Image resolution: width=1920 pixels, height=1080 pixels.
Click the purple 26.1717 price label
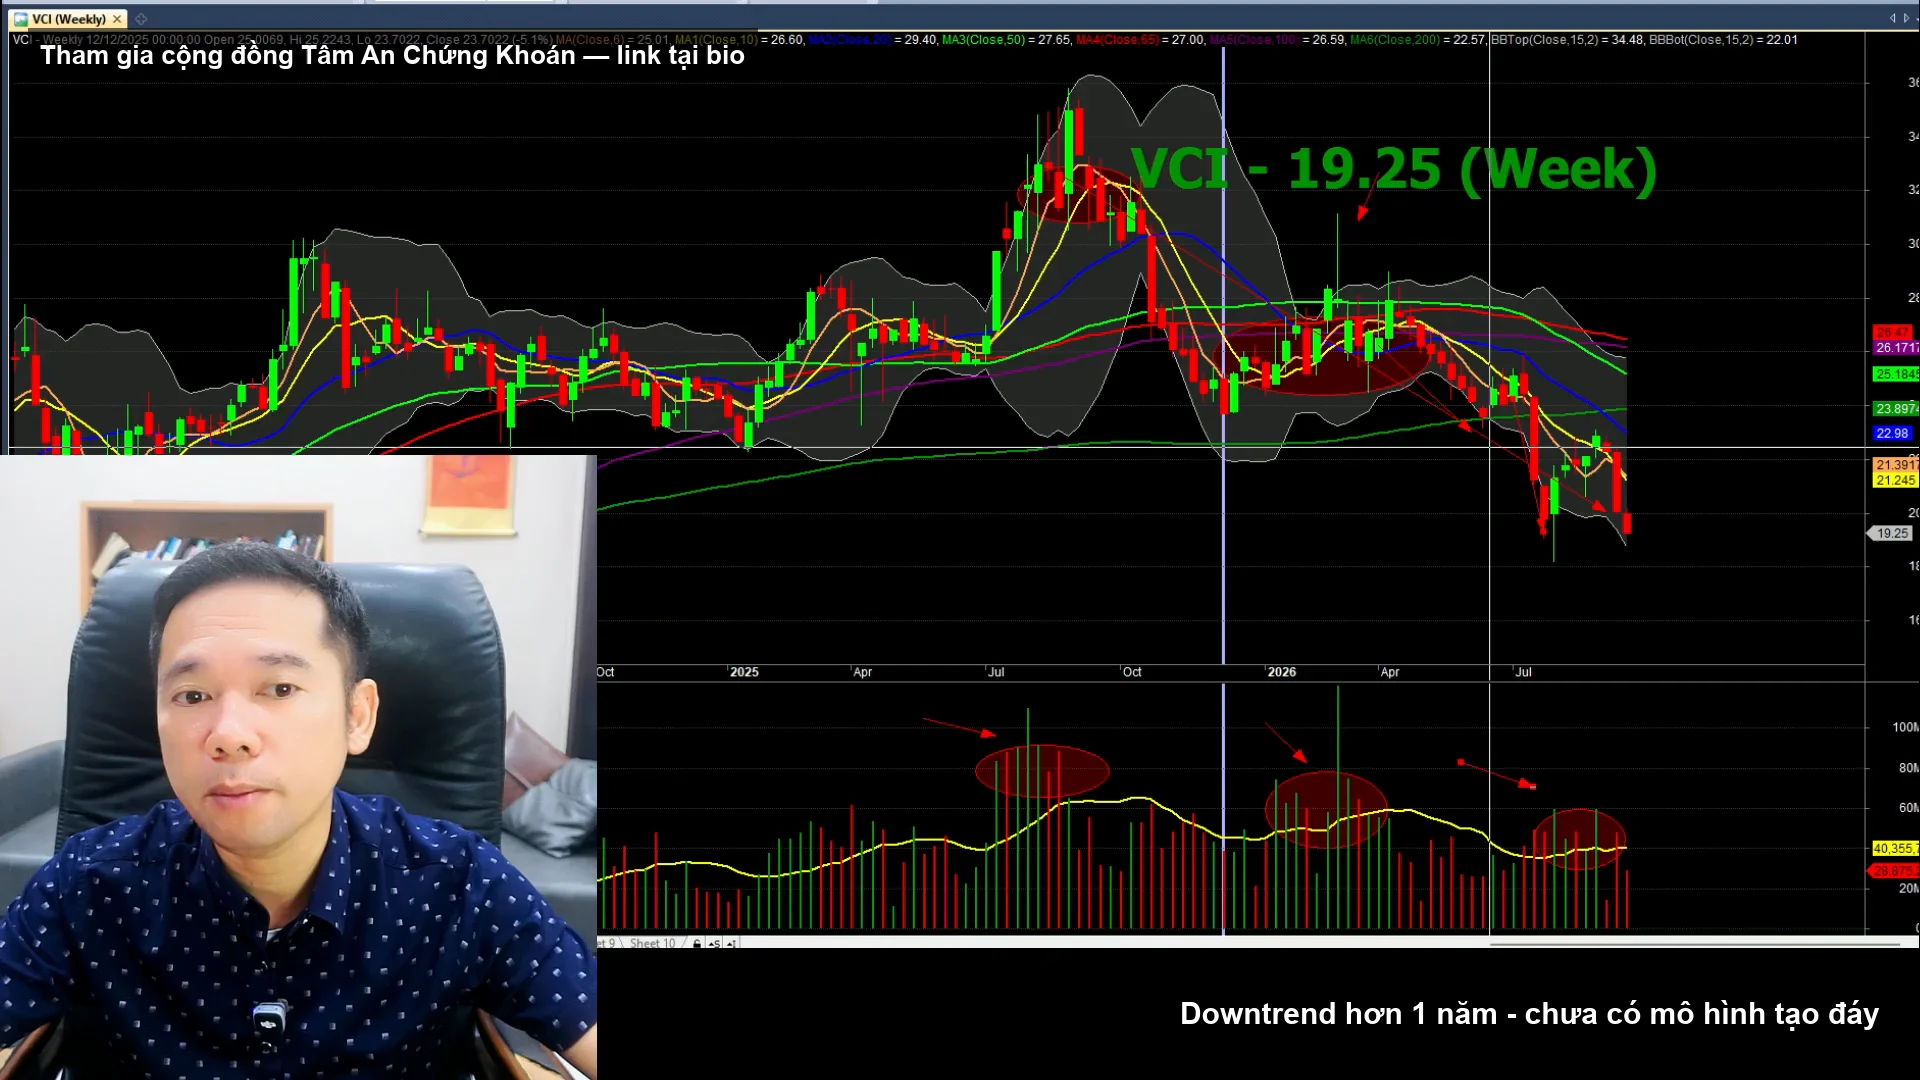[1895, 348]
